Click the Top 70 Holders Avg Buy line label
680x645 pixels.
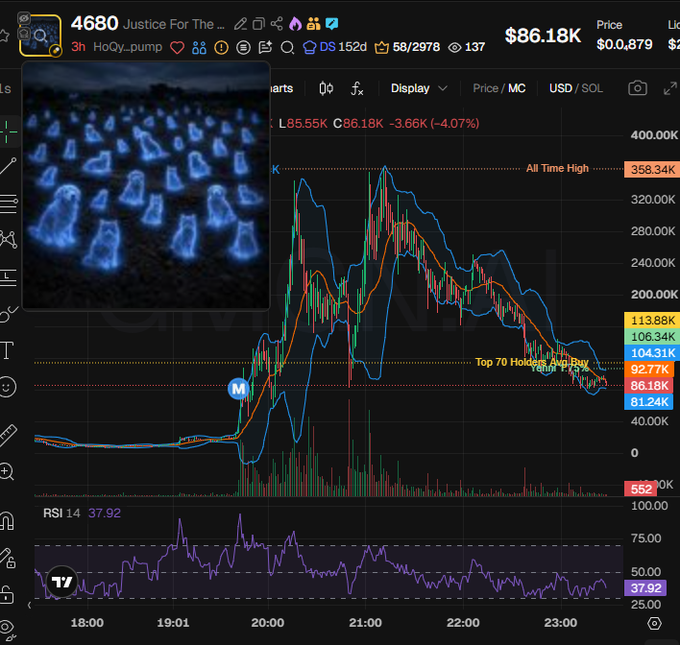click(532, 362)
